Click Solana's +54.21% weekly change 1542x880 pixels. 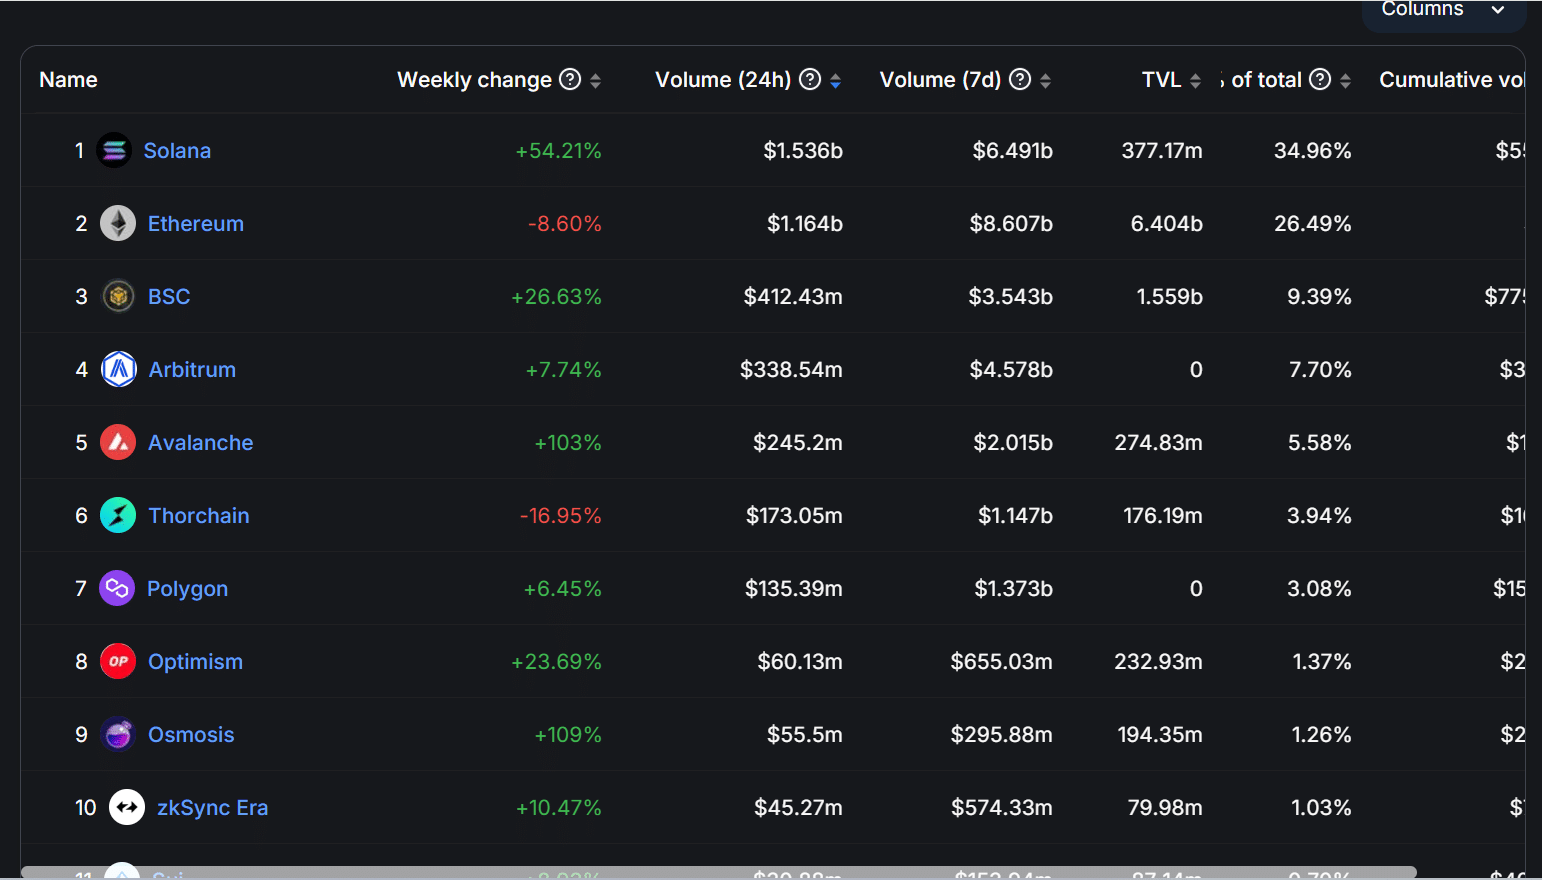click(x=558, y=150)
